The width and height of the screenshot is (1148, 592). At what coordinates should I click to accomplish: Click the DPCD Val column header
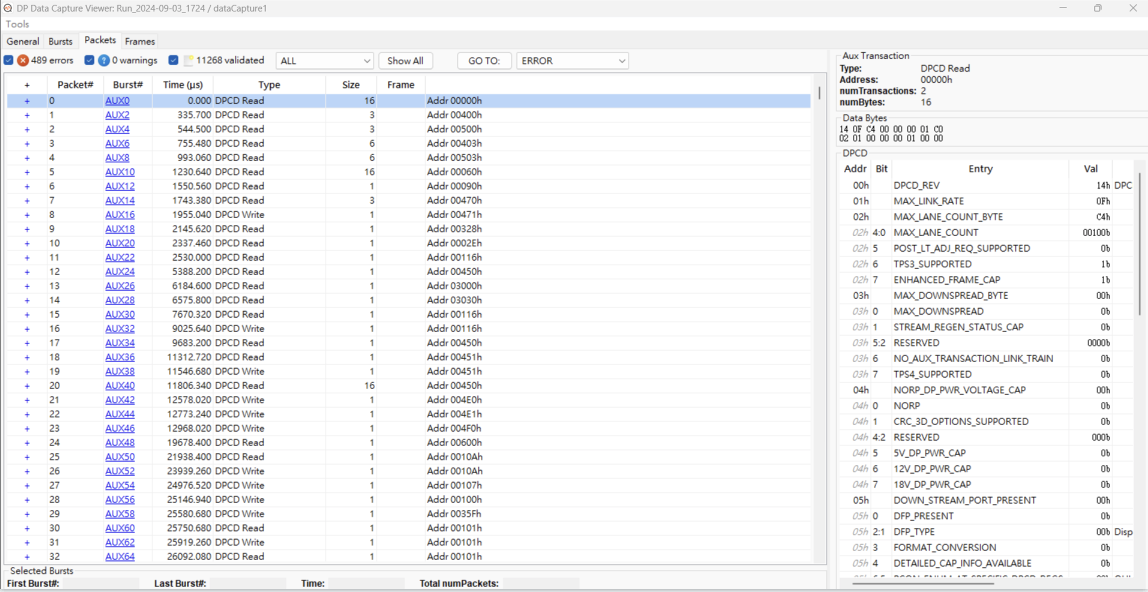(1090, 168)
